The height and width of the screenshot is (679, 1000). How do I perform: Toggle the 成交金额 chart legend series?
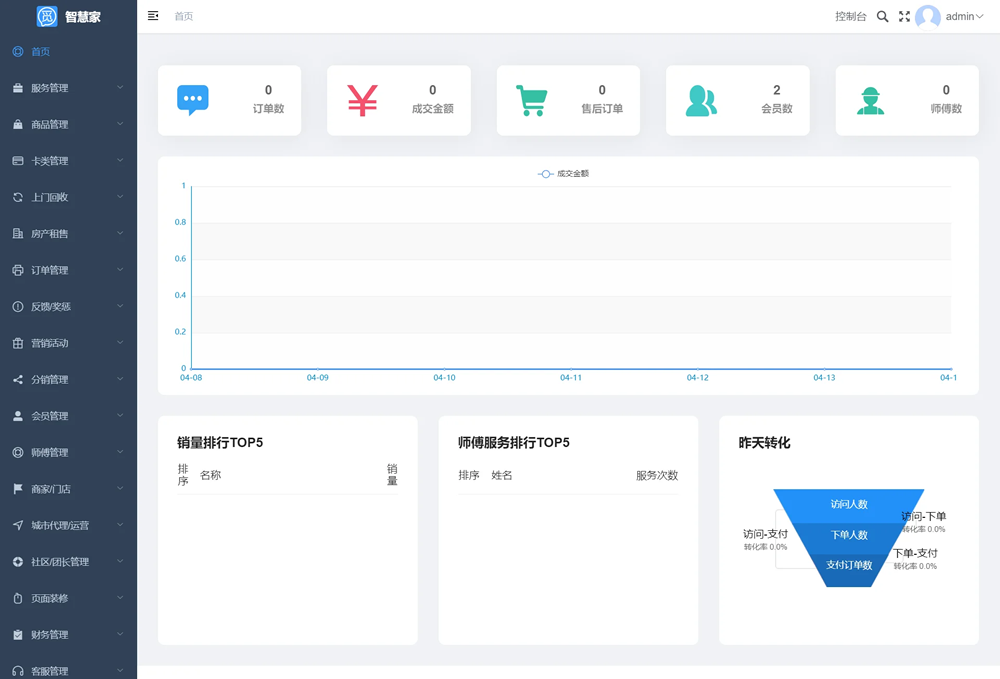coord(563,174)
